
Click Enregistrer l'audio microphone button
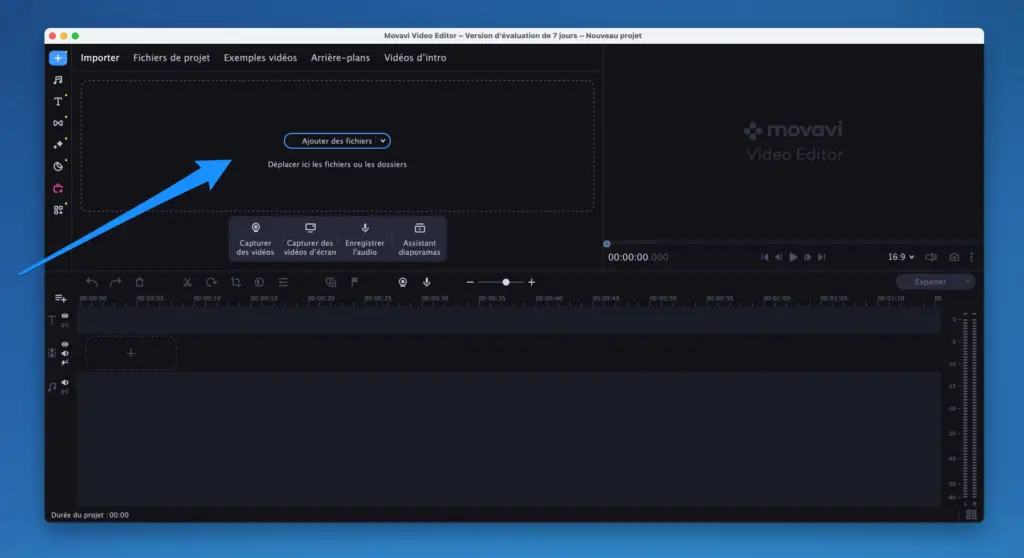[x=365, y=239]
